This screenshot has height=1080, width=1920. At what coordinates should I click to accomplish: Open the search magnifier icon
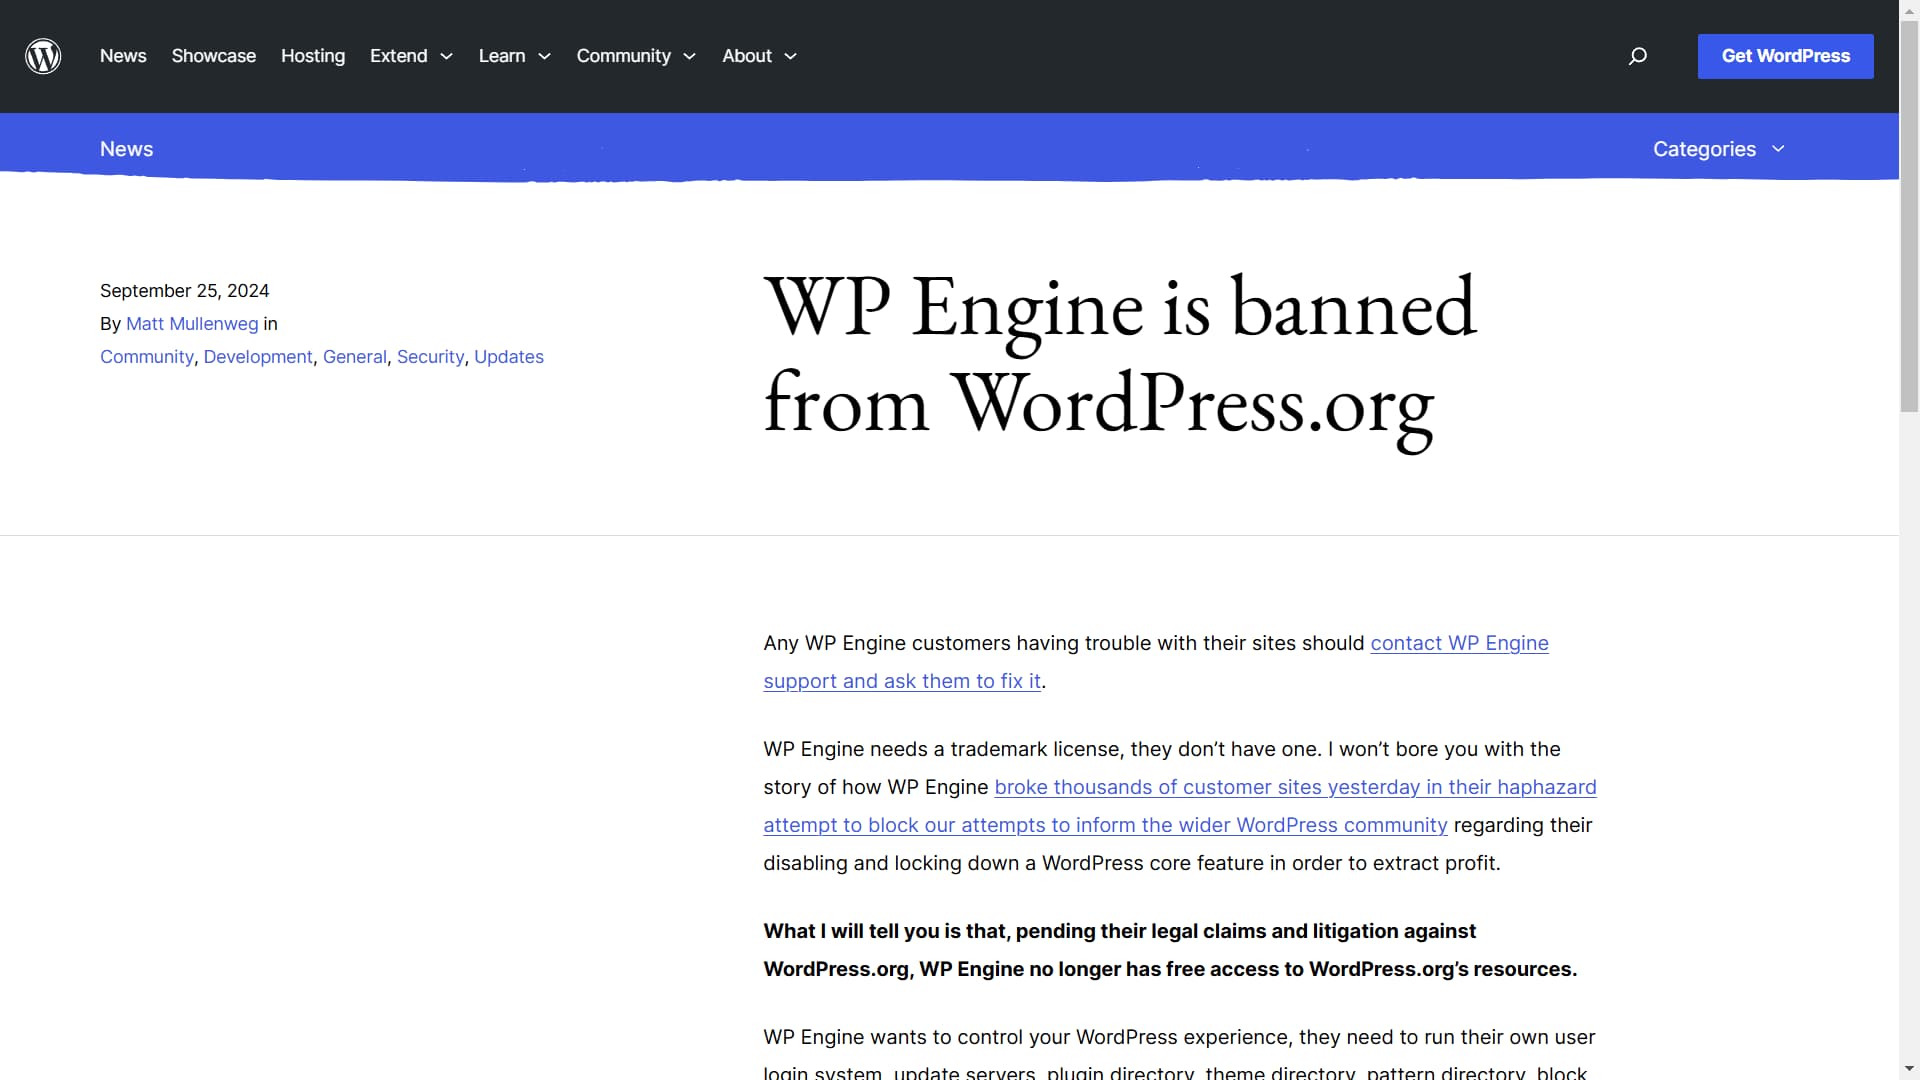[x=1637, y=56]
